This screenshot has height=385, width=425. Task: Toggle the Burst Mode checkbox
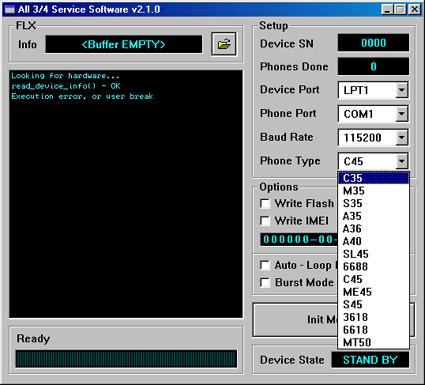click(265, 282)
